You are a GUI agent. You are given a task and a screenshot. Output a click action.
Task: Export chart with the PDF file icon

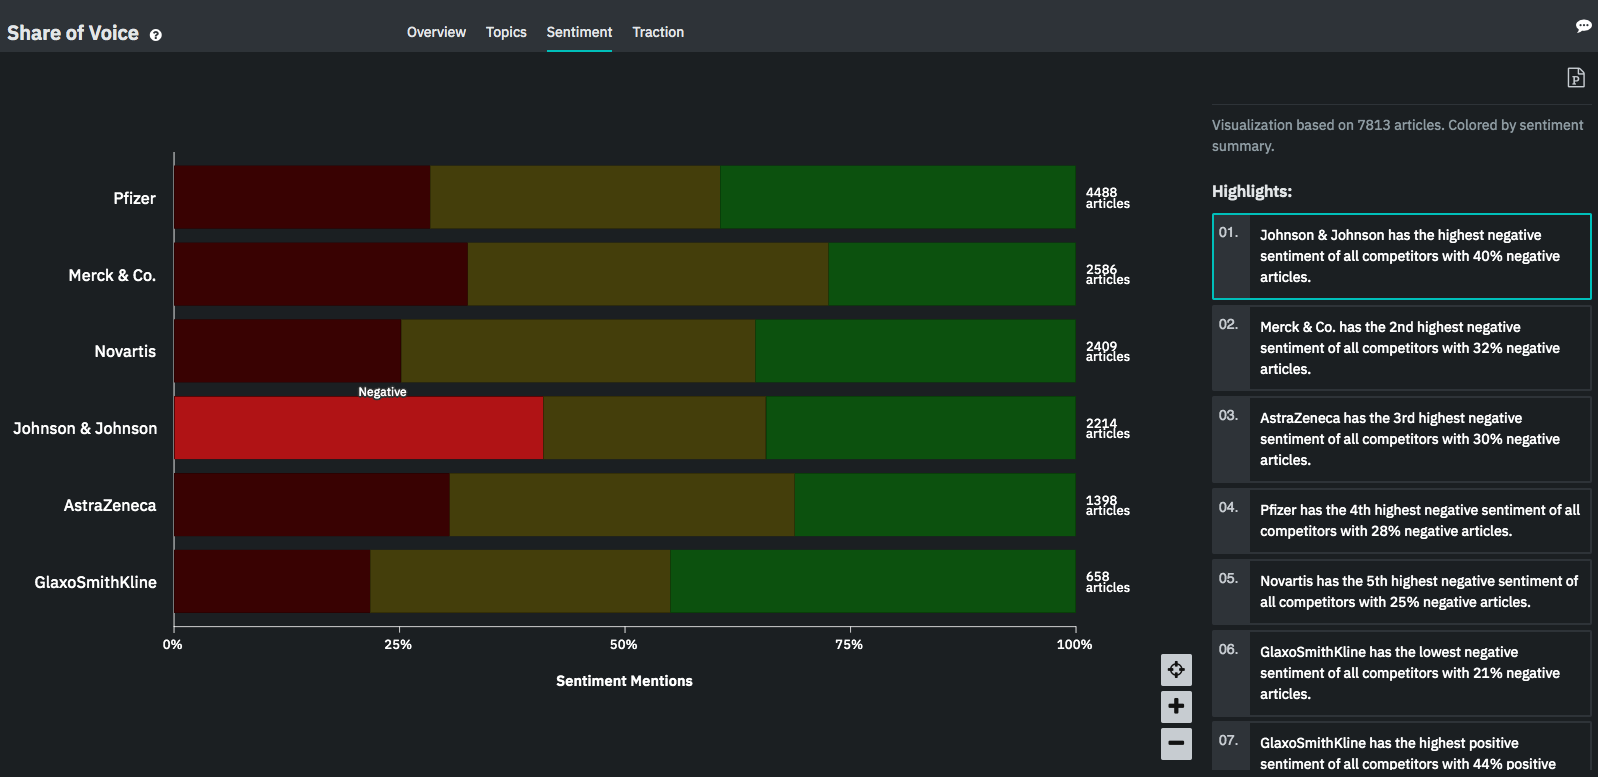point(1576,77)
